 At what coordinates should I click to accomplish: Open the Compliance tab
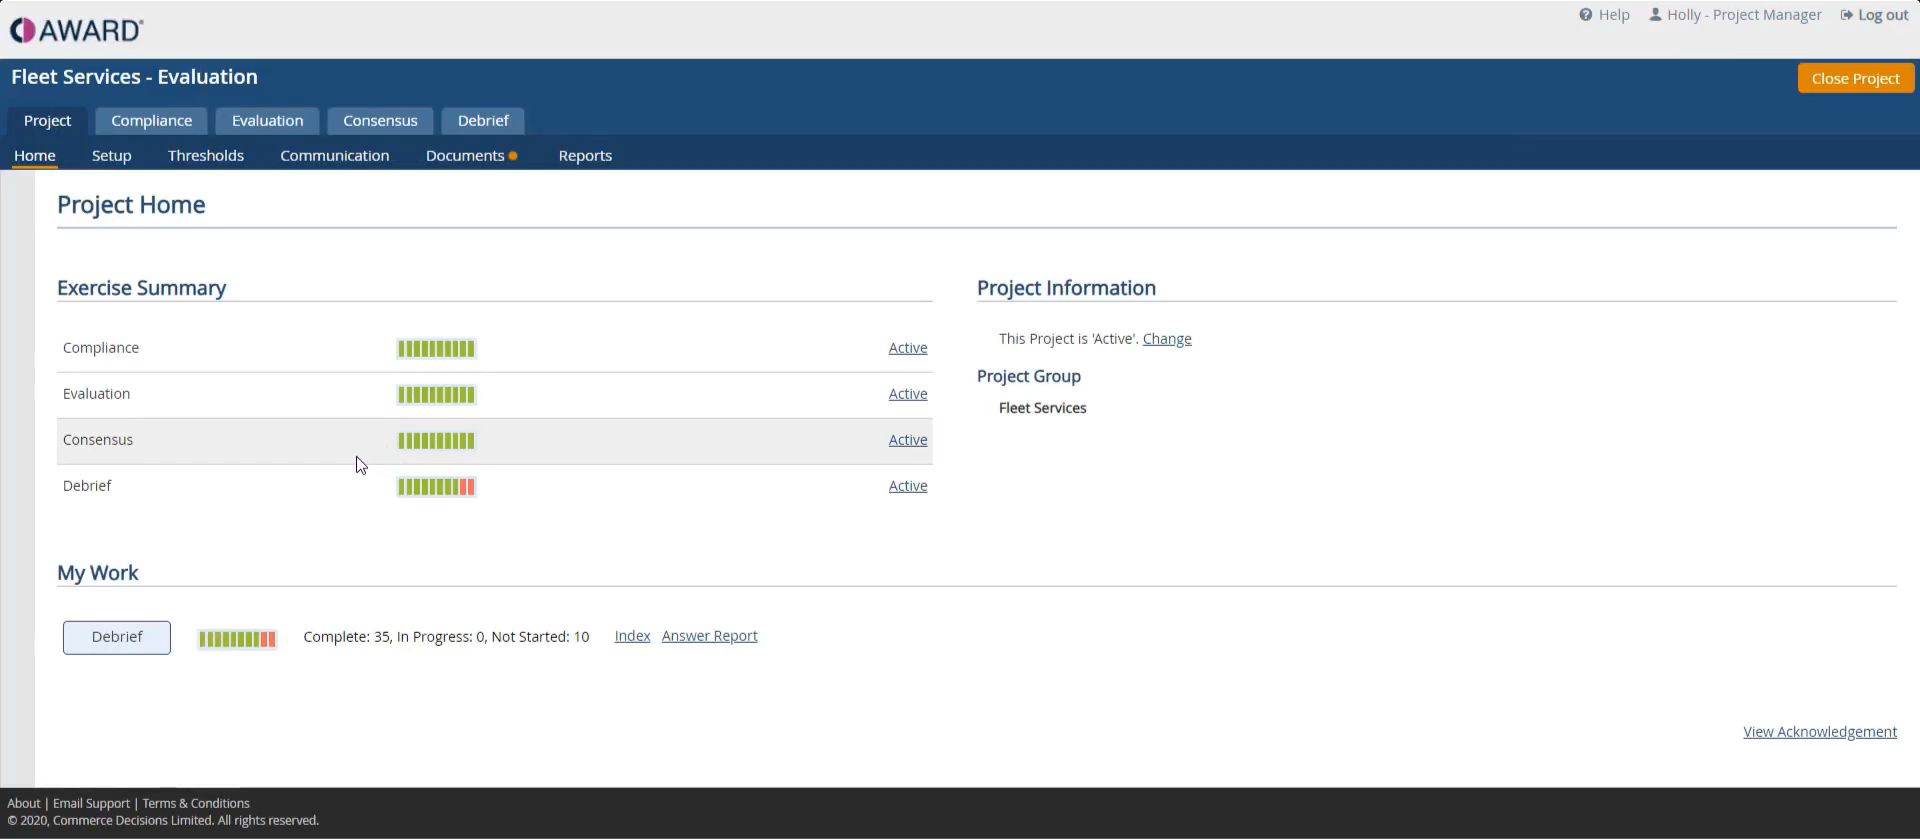(151, 121)
